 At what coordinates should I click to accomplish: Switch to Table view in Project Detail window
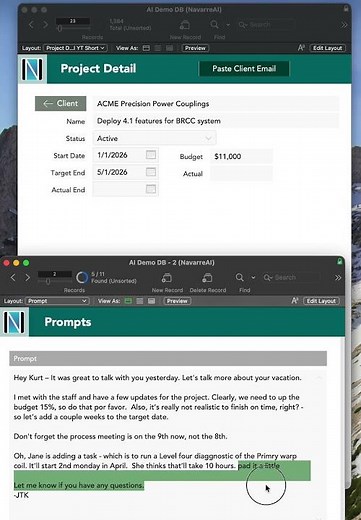(169, 48)
